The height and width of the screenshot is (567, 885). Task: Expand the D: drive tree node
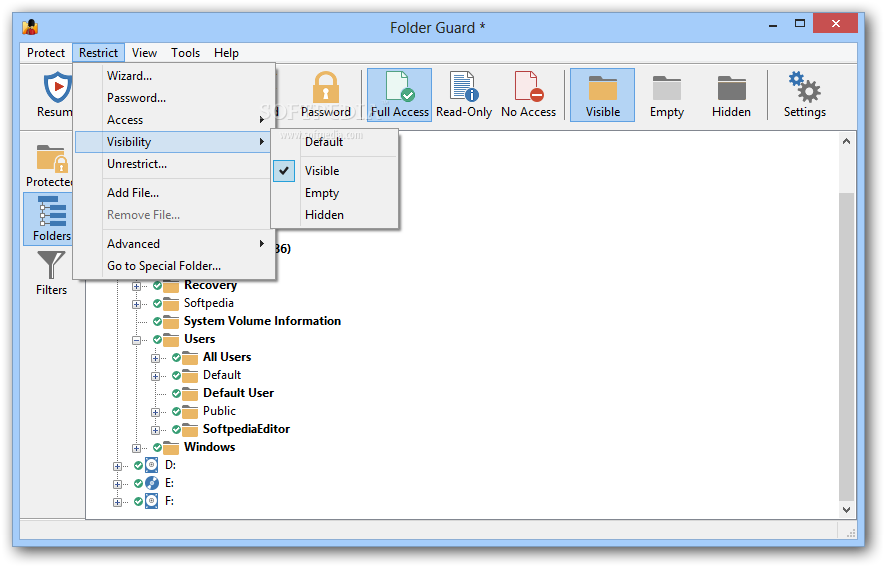tap(118, 466)
